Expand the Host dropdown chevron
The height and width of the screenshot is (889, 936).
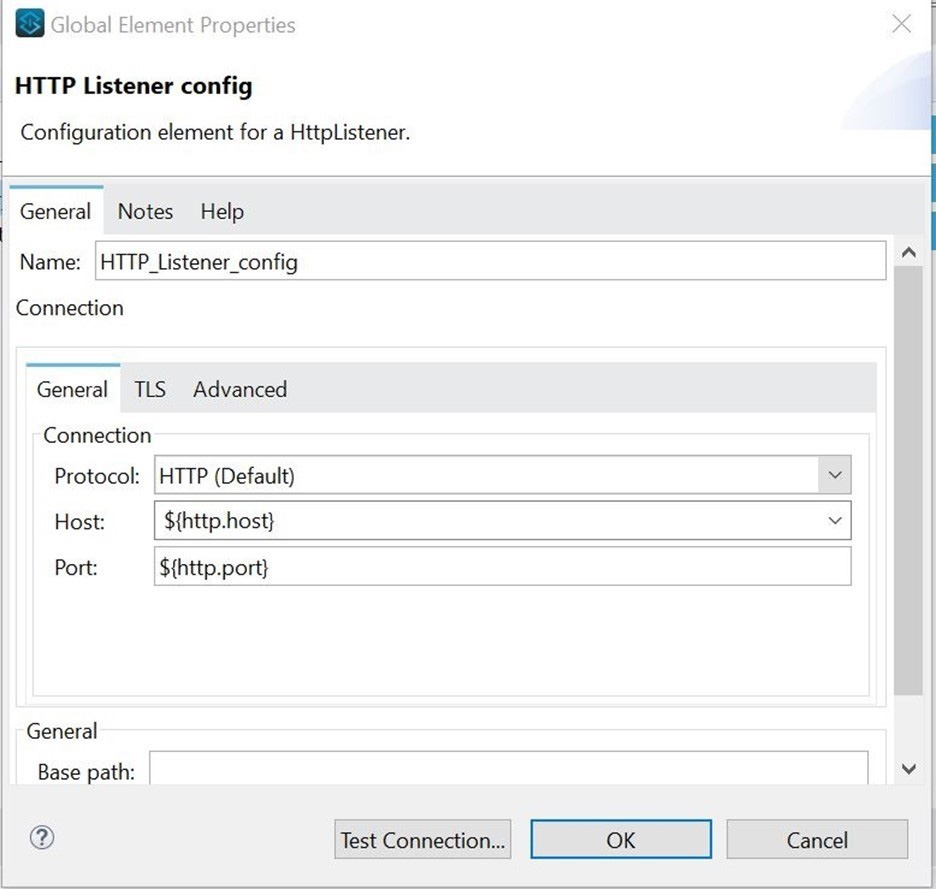click(x=834, y=521)
